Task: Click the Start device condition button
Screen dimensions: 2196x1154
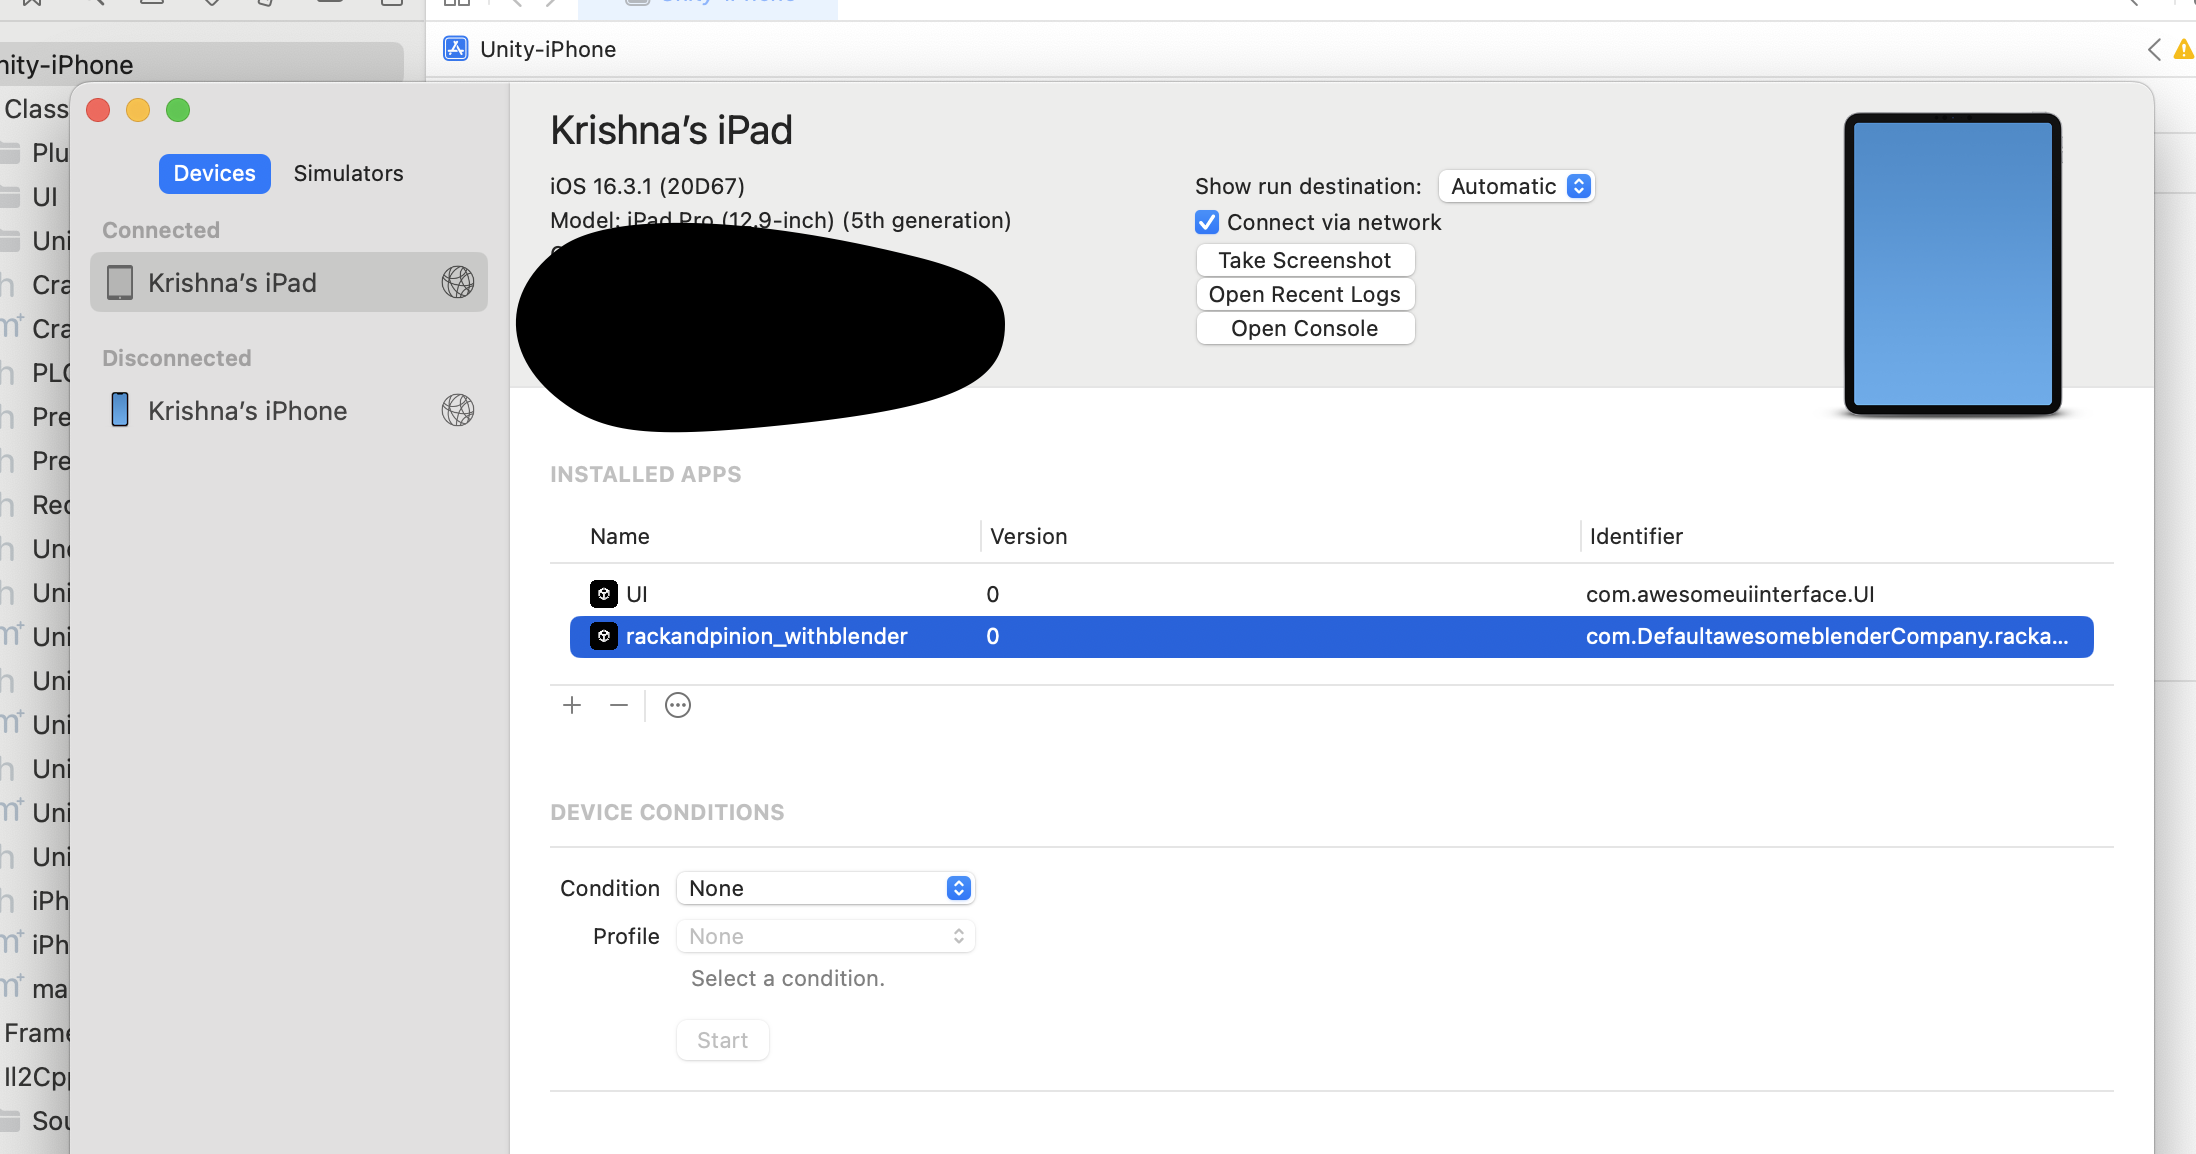Action: [x=722, y=1040]
